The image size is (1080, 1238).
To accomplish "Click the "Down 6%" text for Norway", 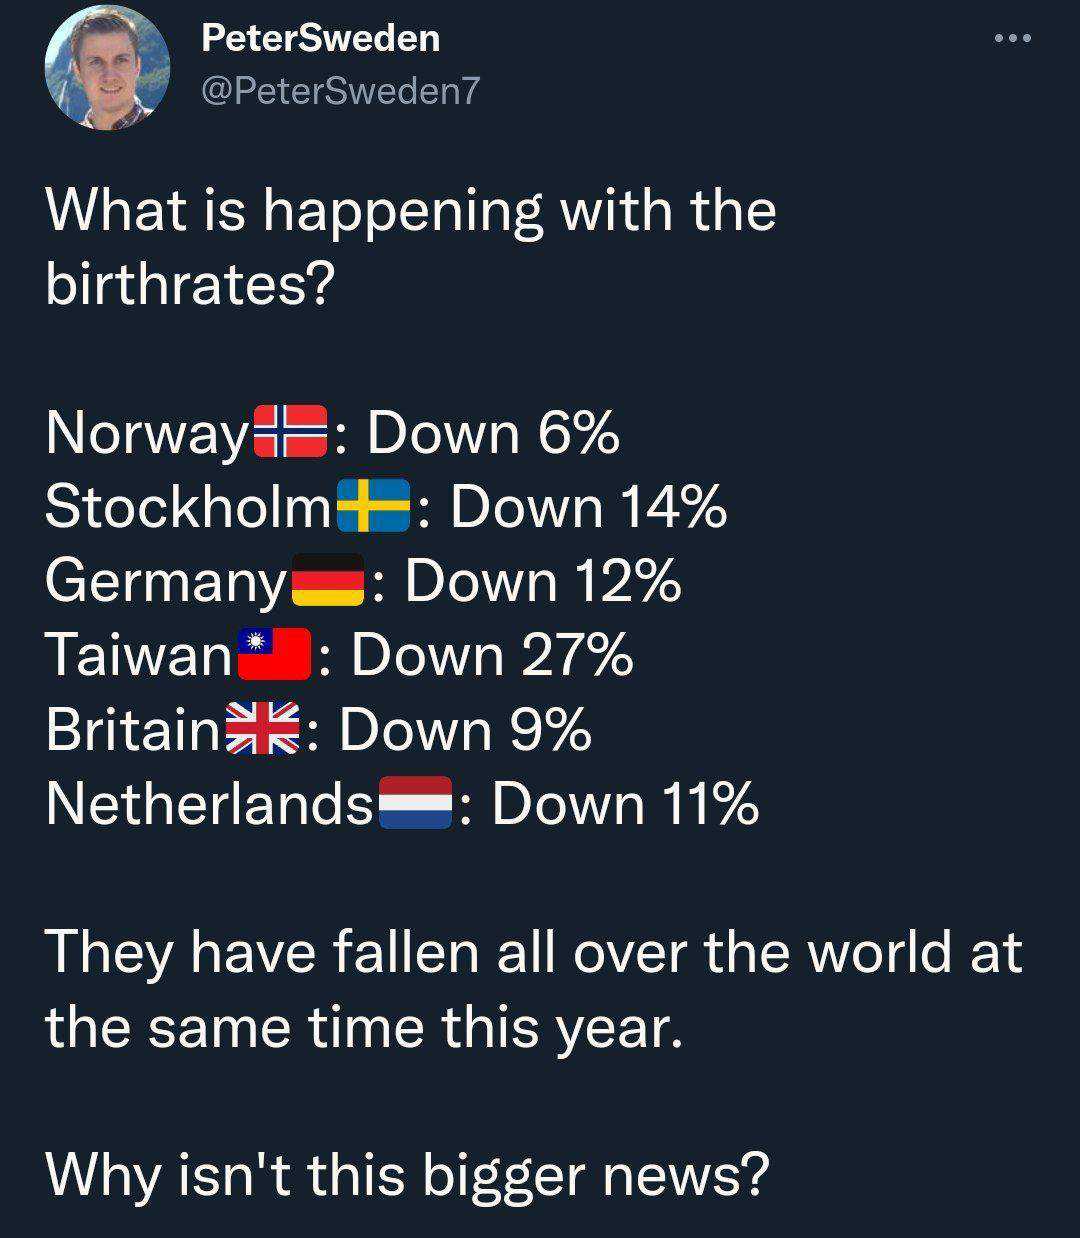I will click(x=493, y=432).
